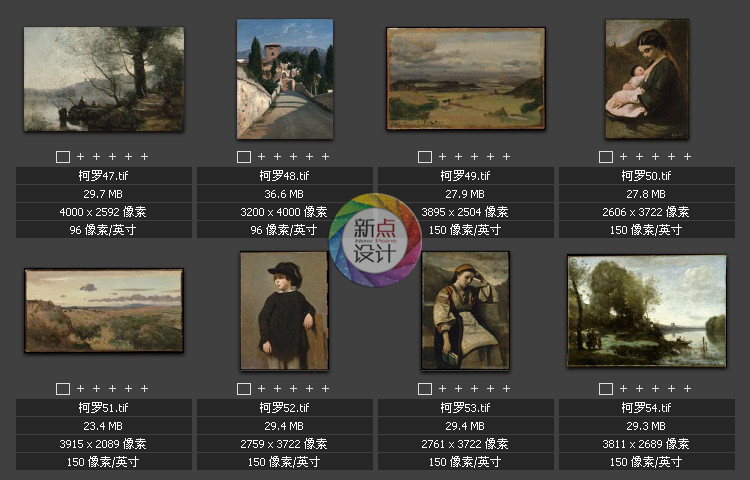The height and width of the screenshot is (480, 750).
Task: Tick the label checkbox for 柯罗49.tif
Action: pyautogui.click(x=425, y=157)
